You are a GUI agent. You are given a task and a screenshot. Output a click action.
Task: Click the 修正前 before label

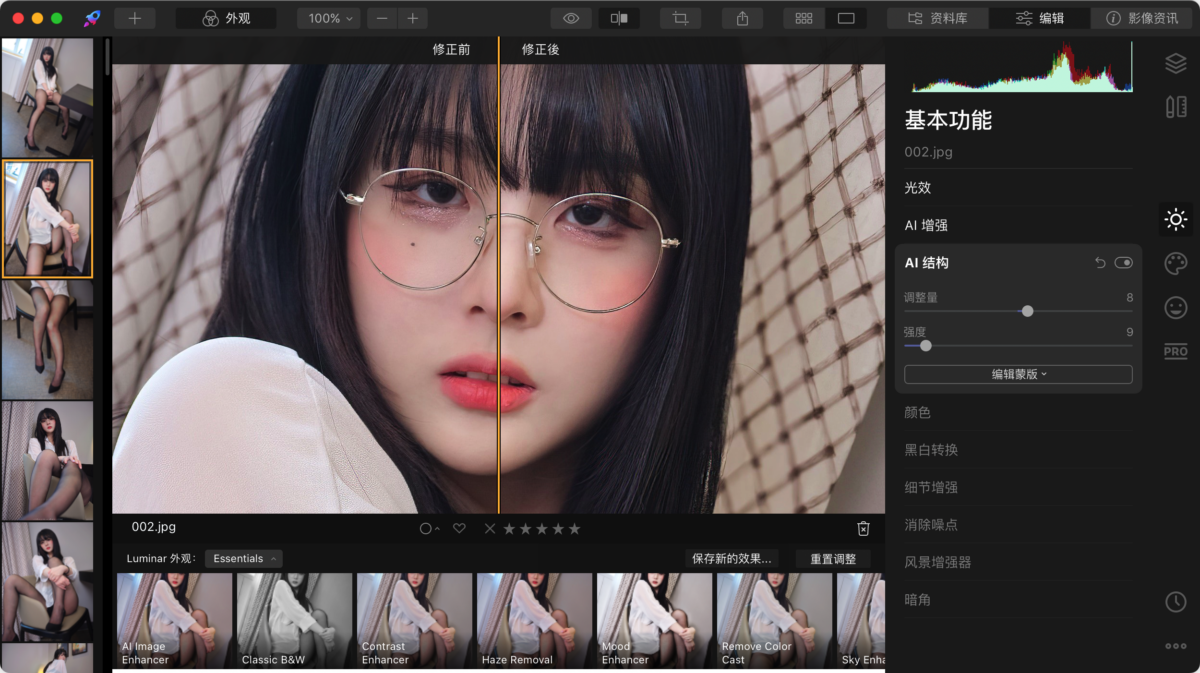[x=451, y=49]
